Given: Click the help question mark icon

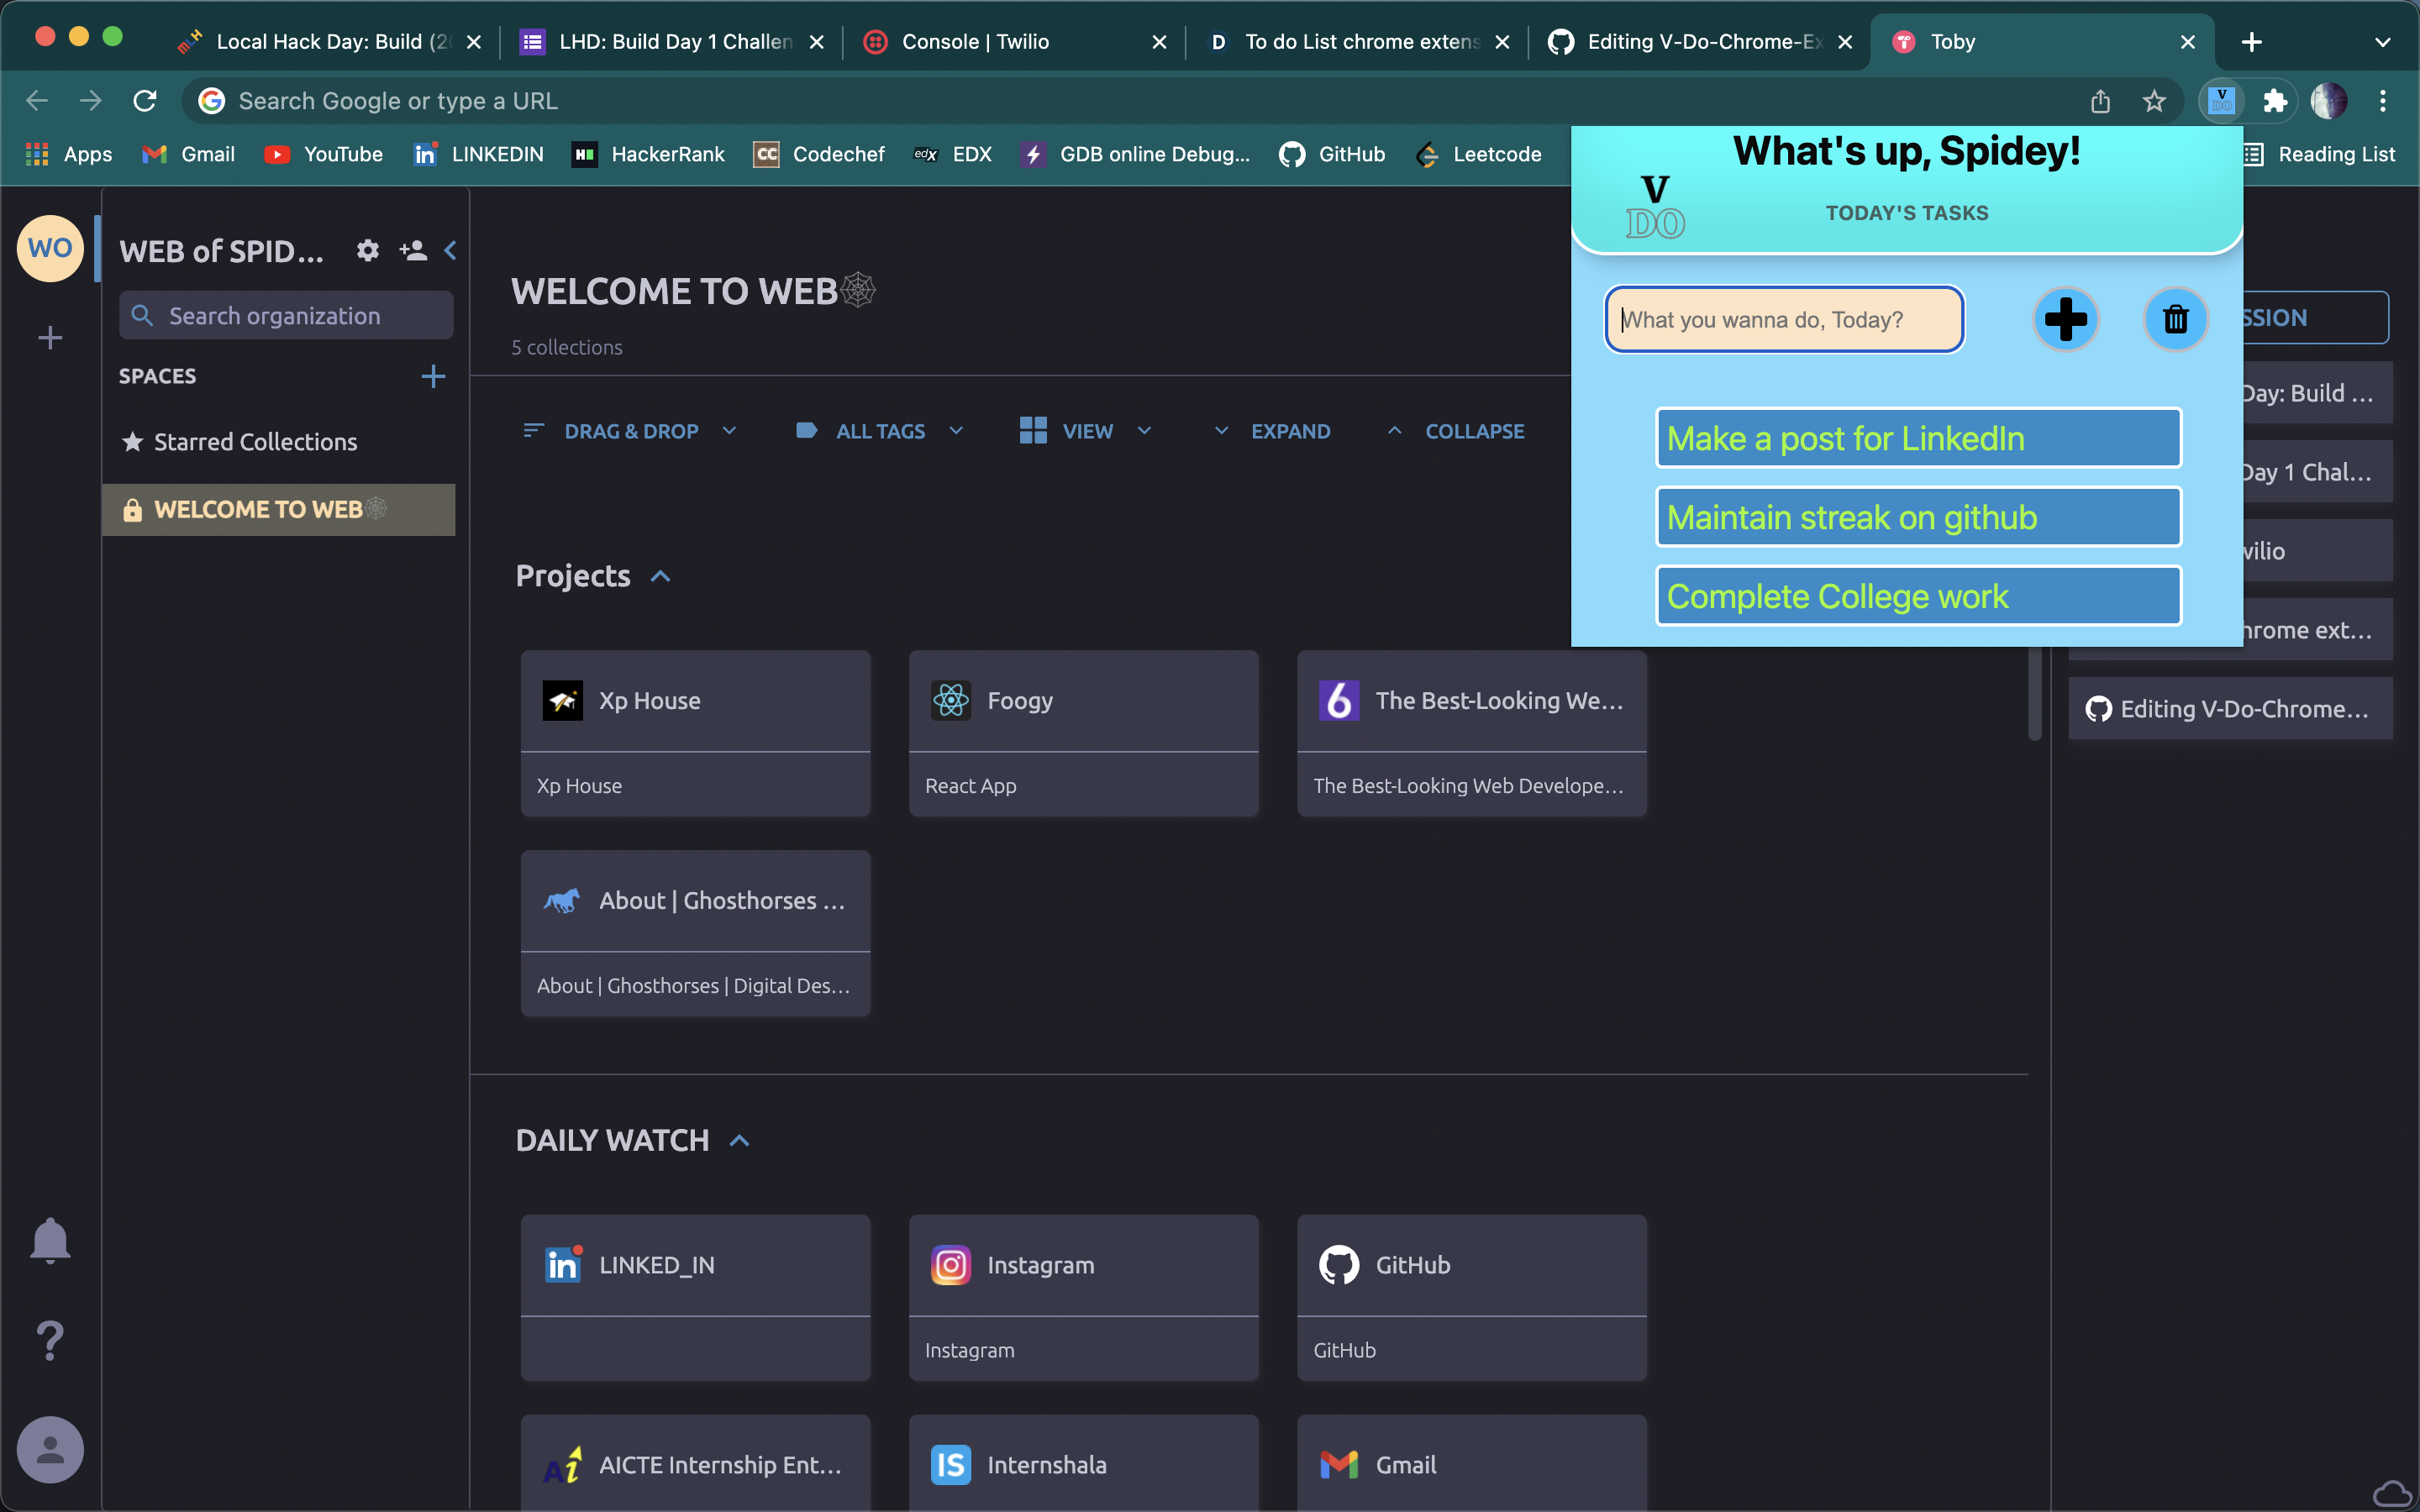Looking at the screenshot, I should [50, 1340].
